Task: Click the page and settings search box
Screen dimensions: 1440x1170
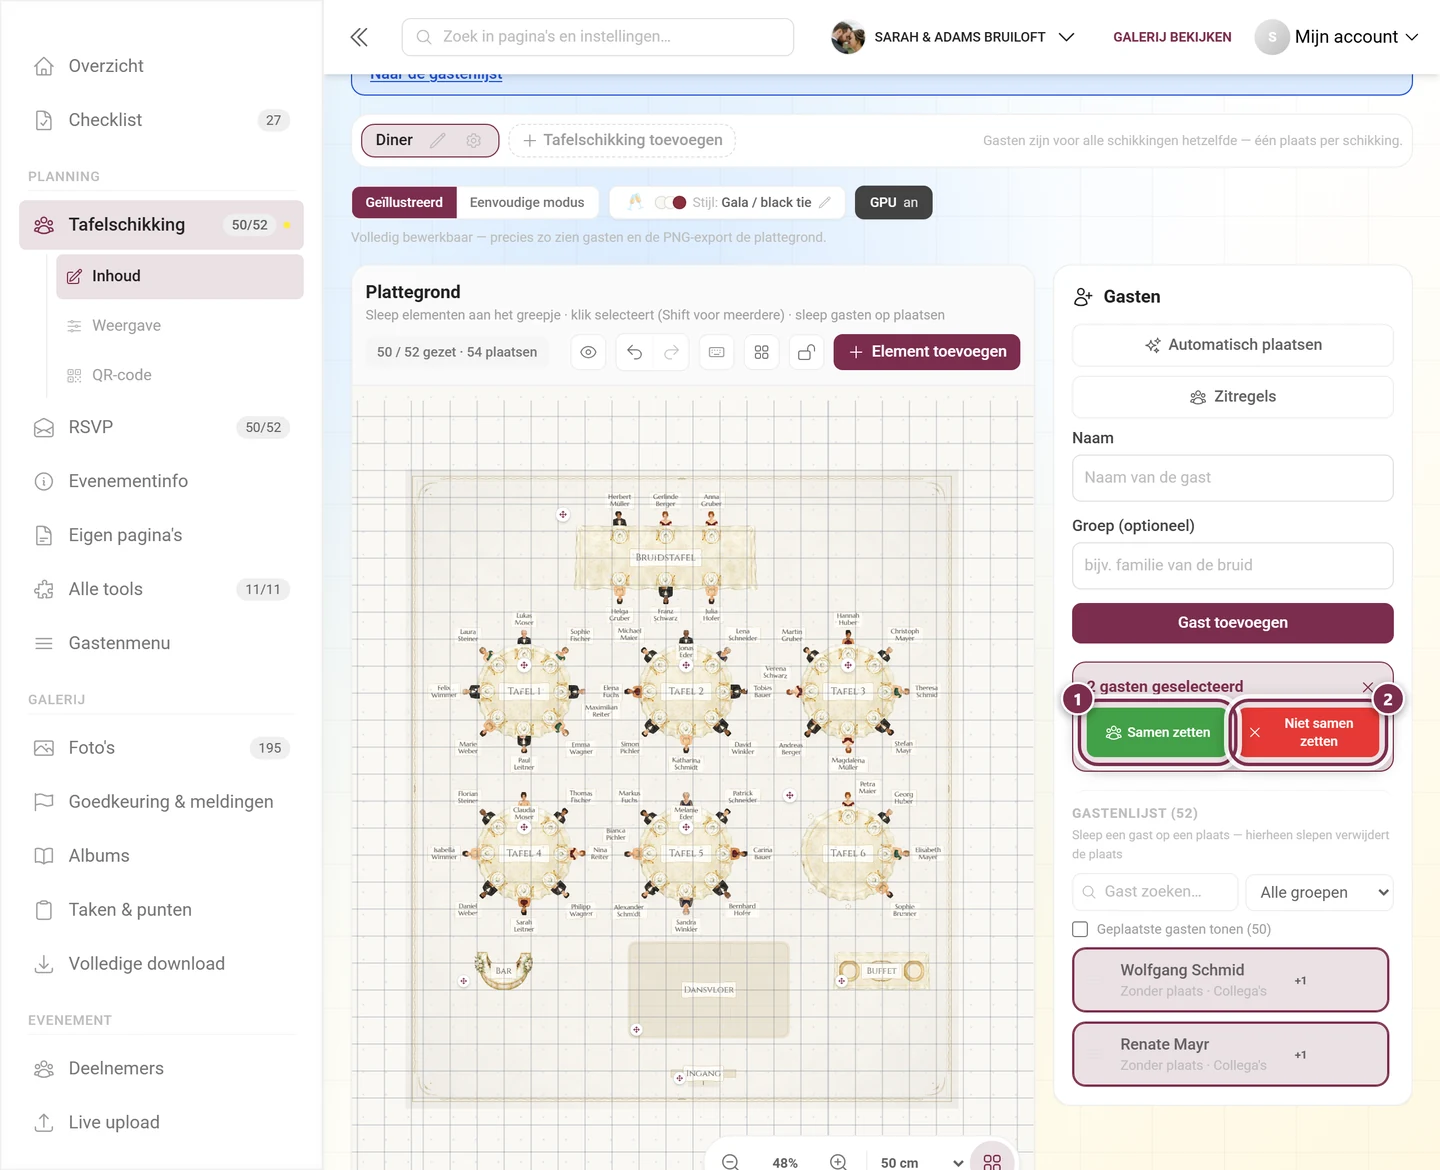Action: click(598, 37)
